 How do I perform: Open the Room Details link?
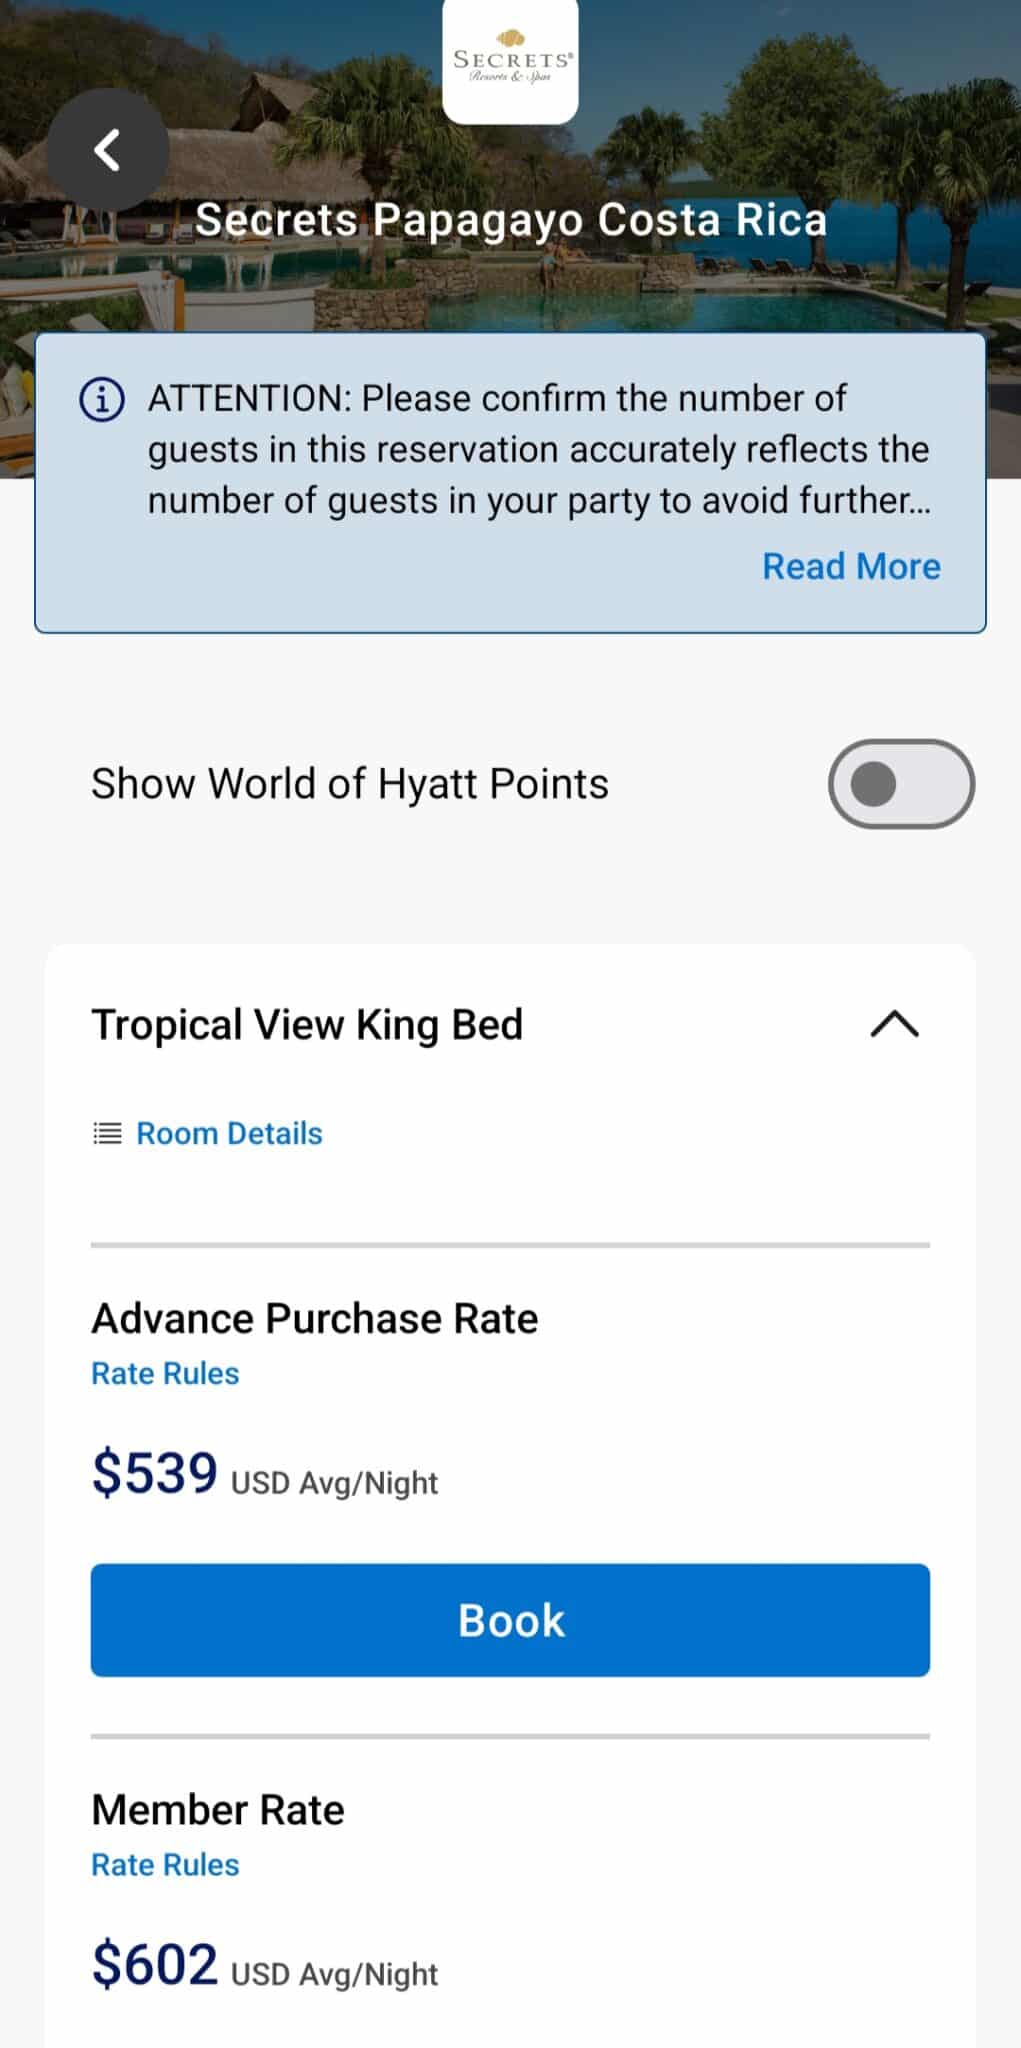click(x=229, y=1133)
